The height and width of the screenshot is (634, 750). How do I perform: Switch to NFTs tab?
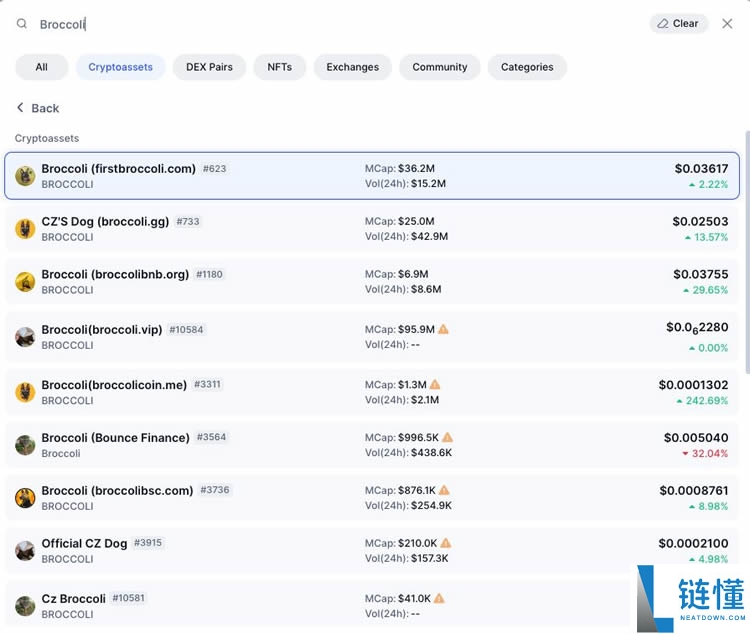pos(280,67)
